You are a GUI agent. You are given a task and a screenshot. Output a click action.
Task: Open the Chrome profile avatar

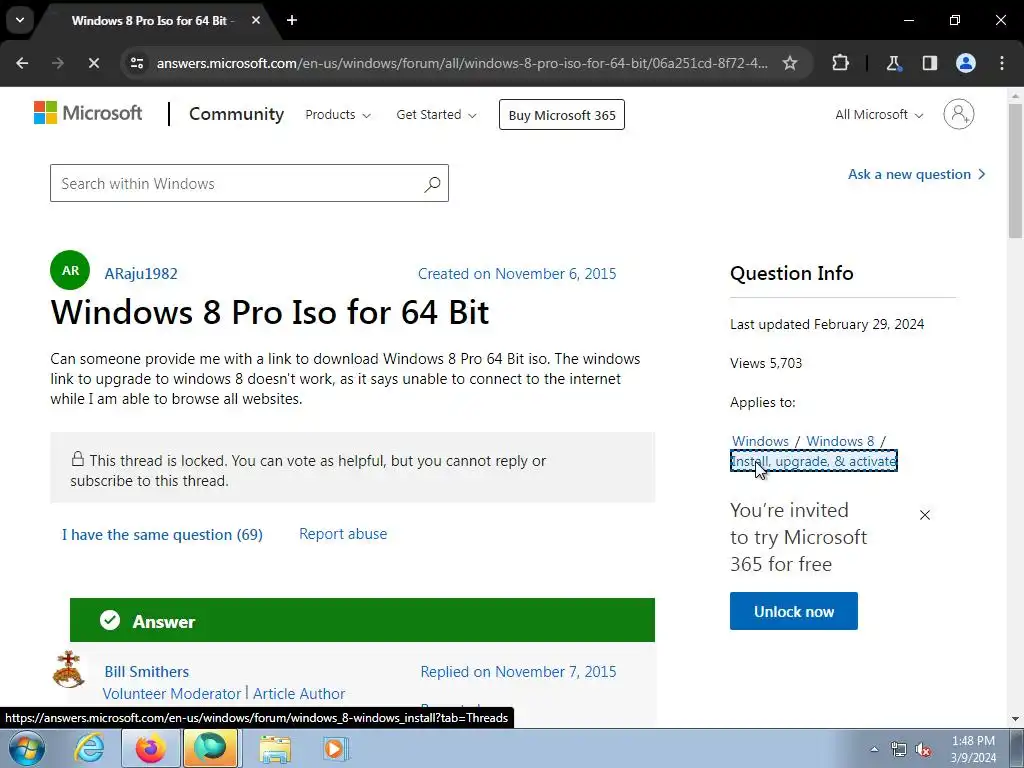point(966,63)
